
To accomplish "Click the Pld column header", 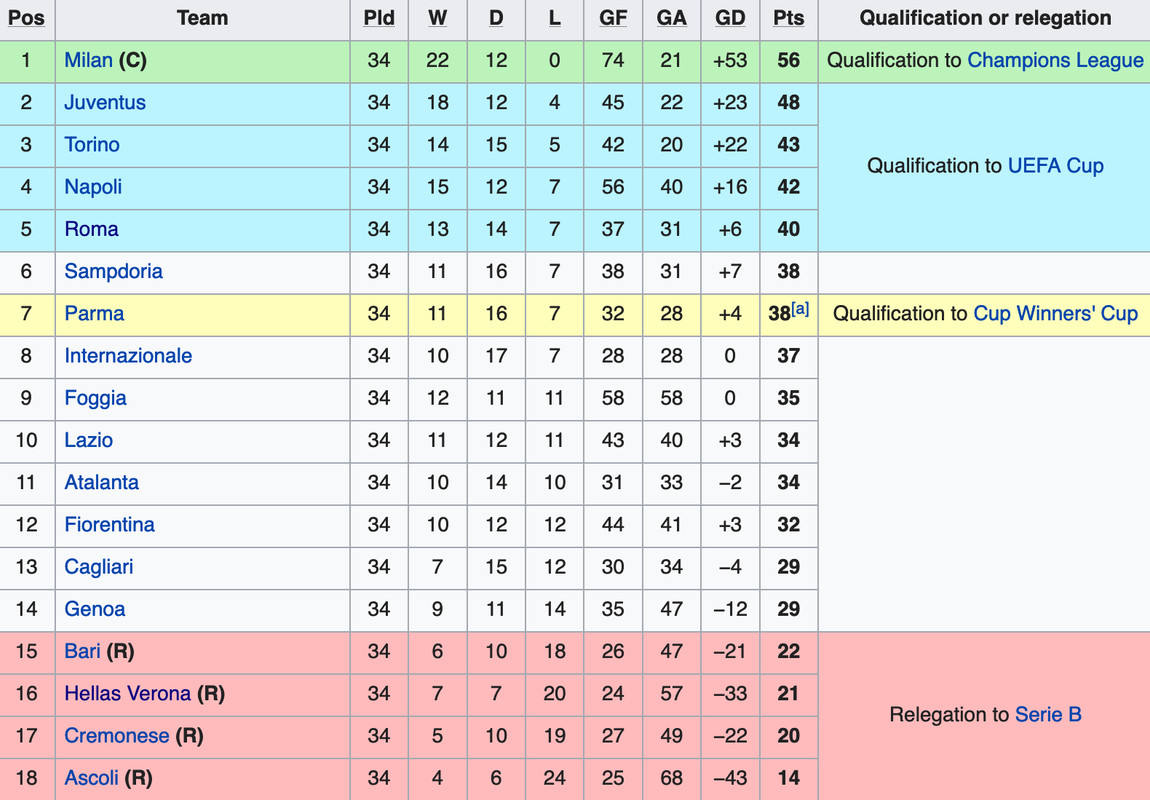I will (x=379, y=18).
